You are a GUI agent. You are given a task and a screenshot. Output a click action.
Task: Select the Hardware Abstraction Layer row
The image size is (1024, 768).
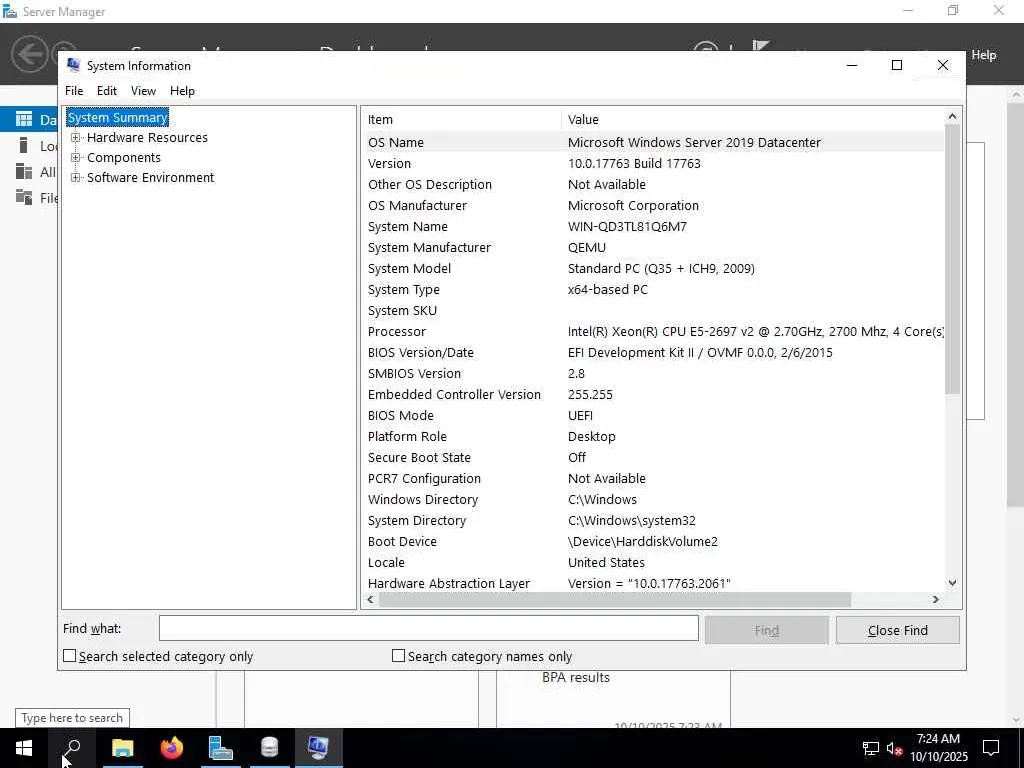pos(654,583)
